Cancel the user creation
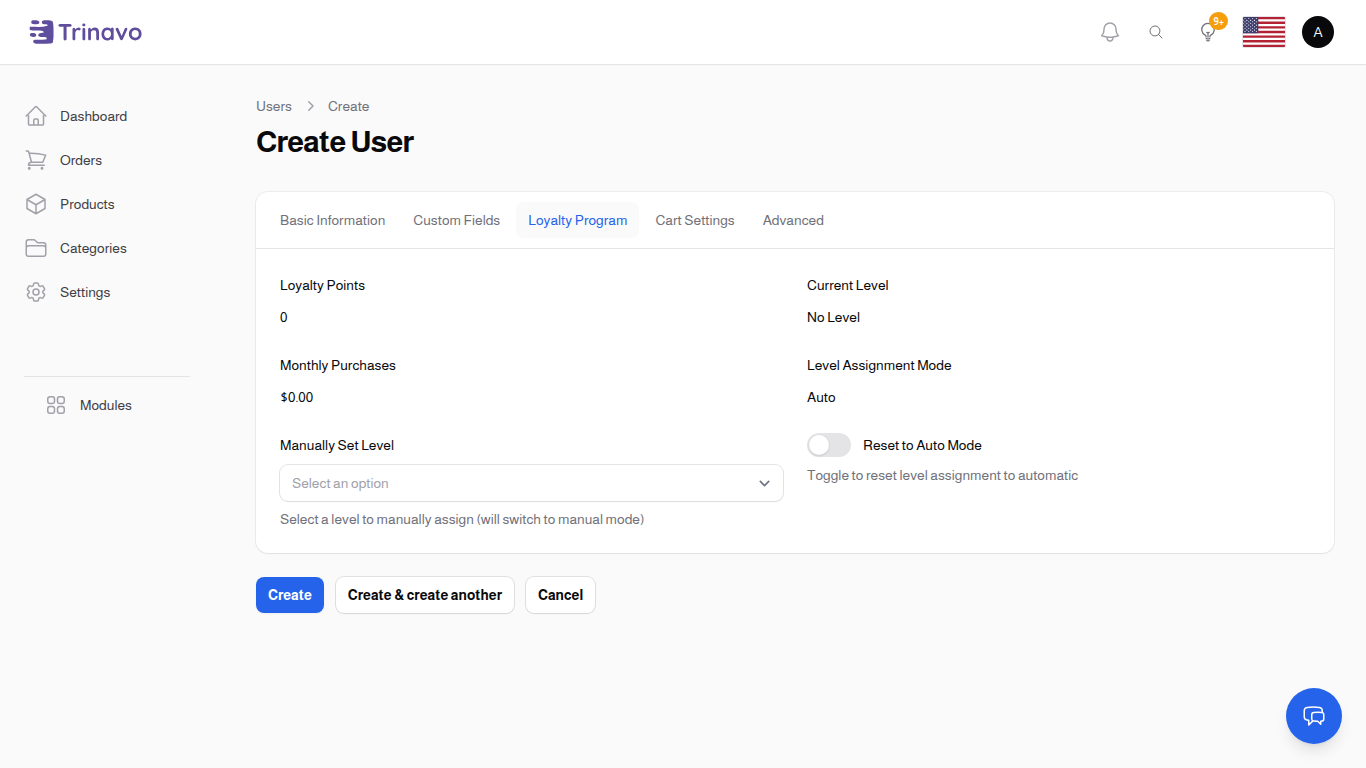This screenshot has height=768, width=1366. point(560,595)
